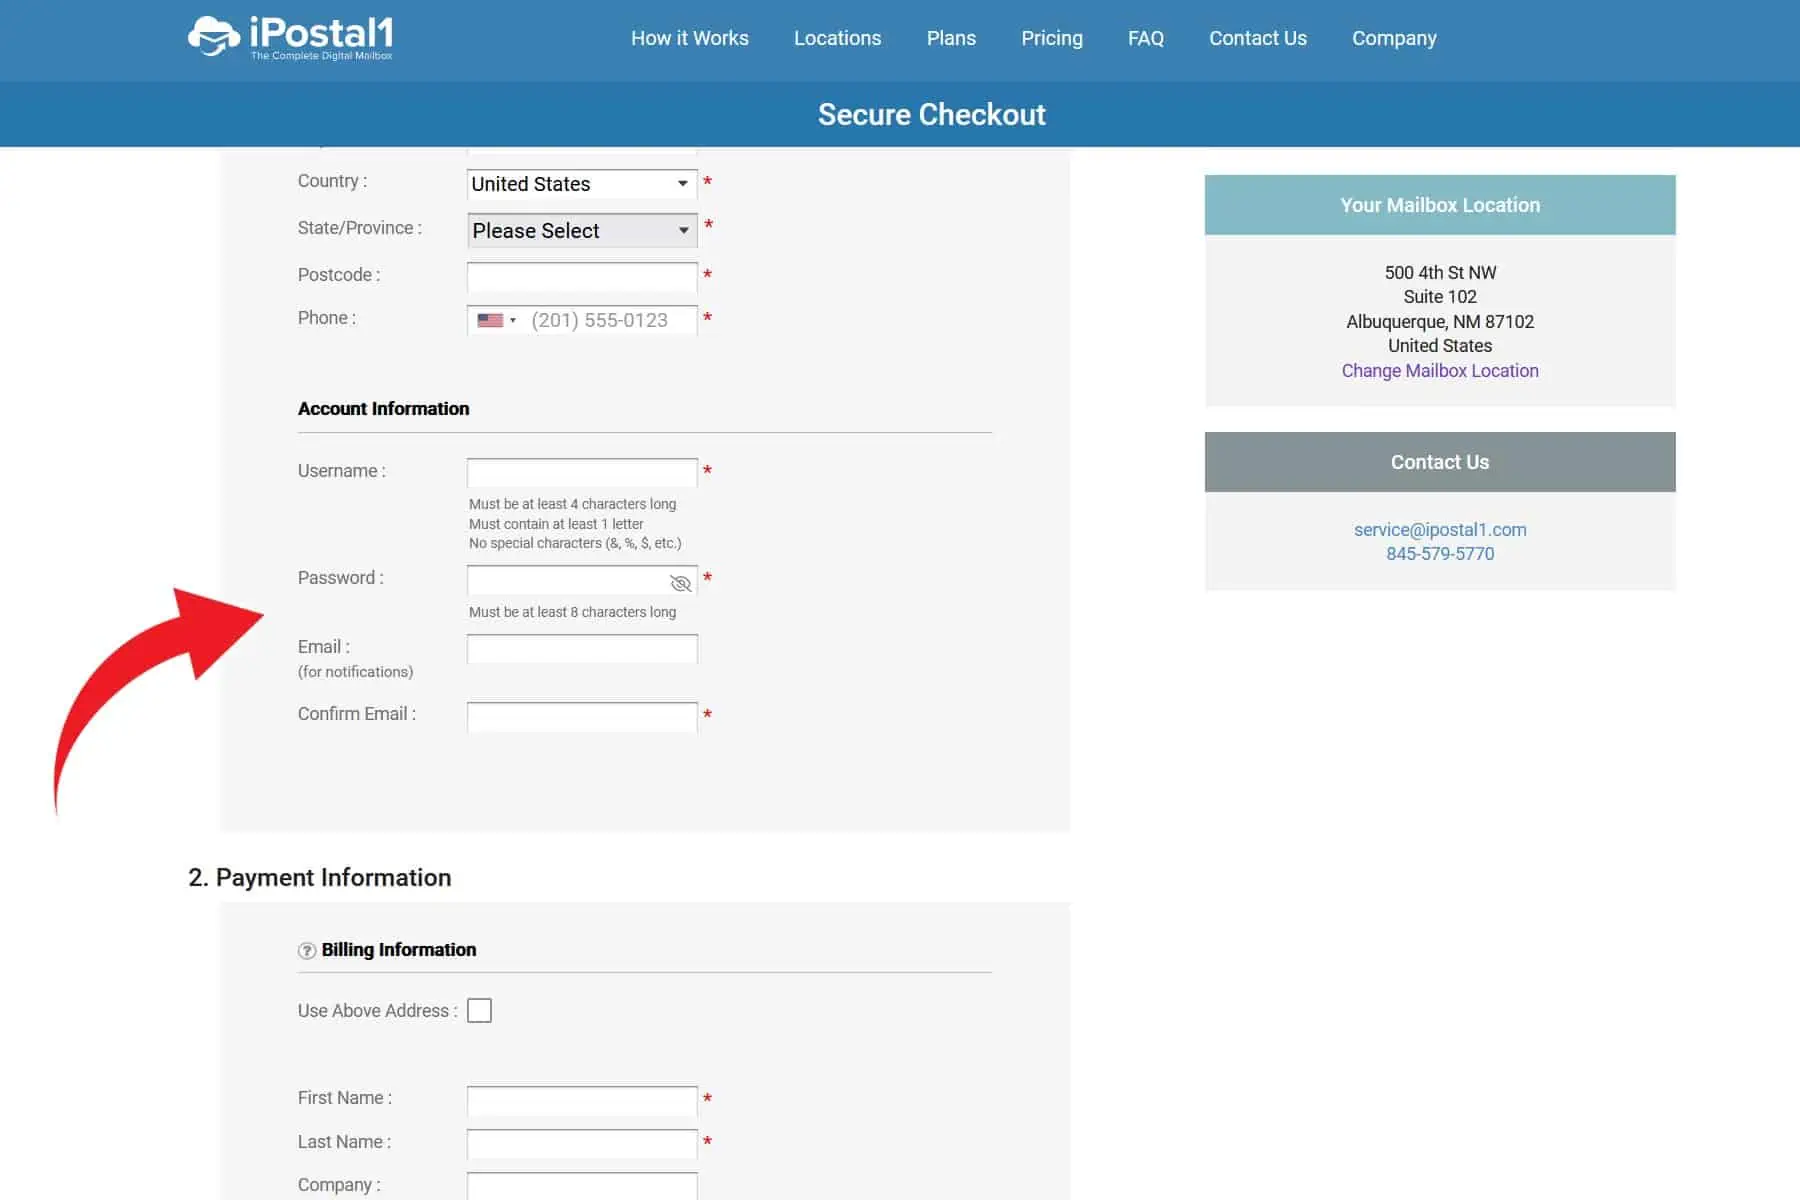Open the Country dropdown
Image resolution: width=1800 pixels, height=1200 pixels.
point(582,184)
